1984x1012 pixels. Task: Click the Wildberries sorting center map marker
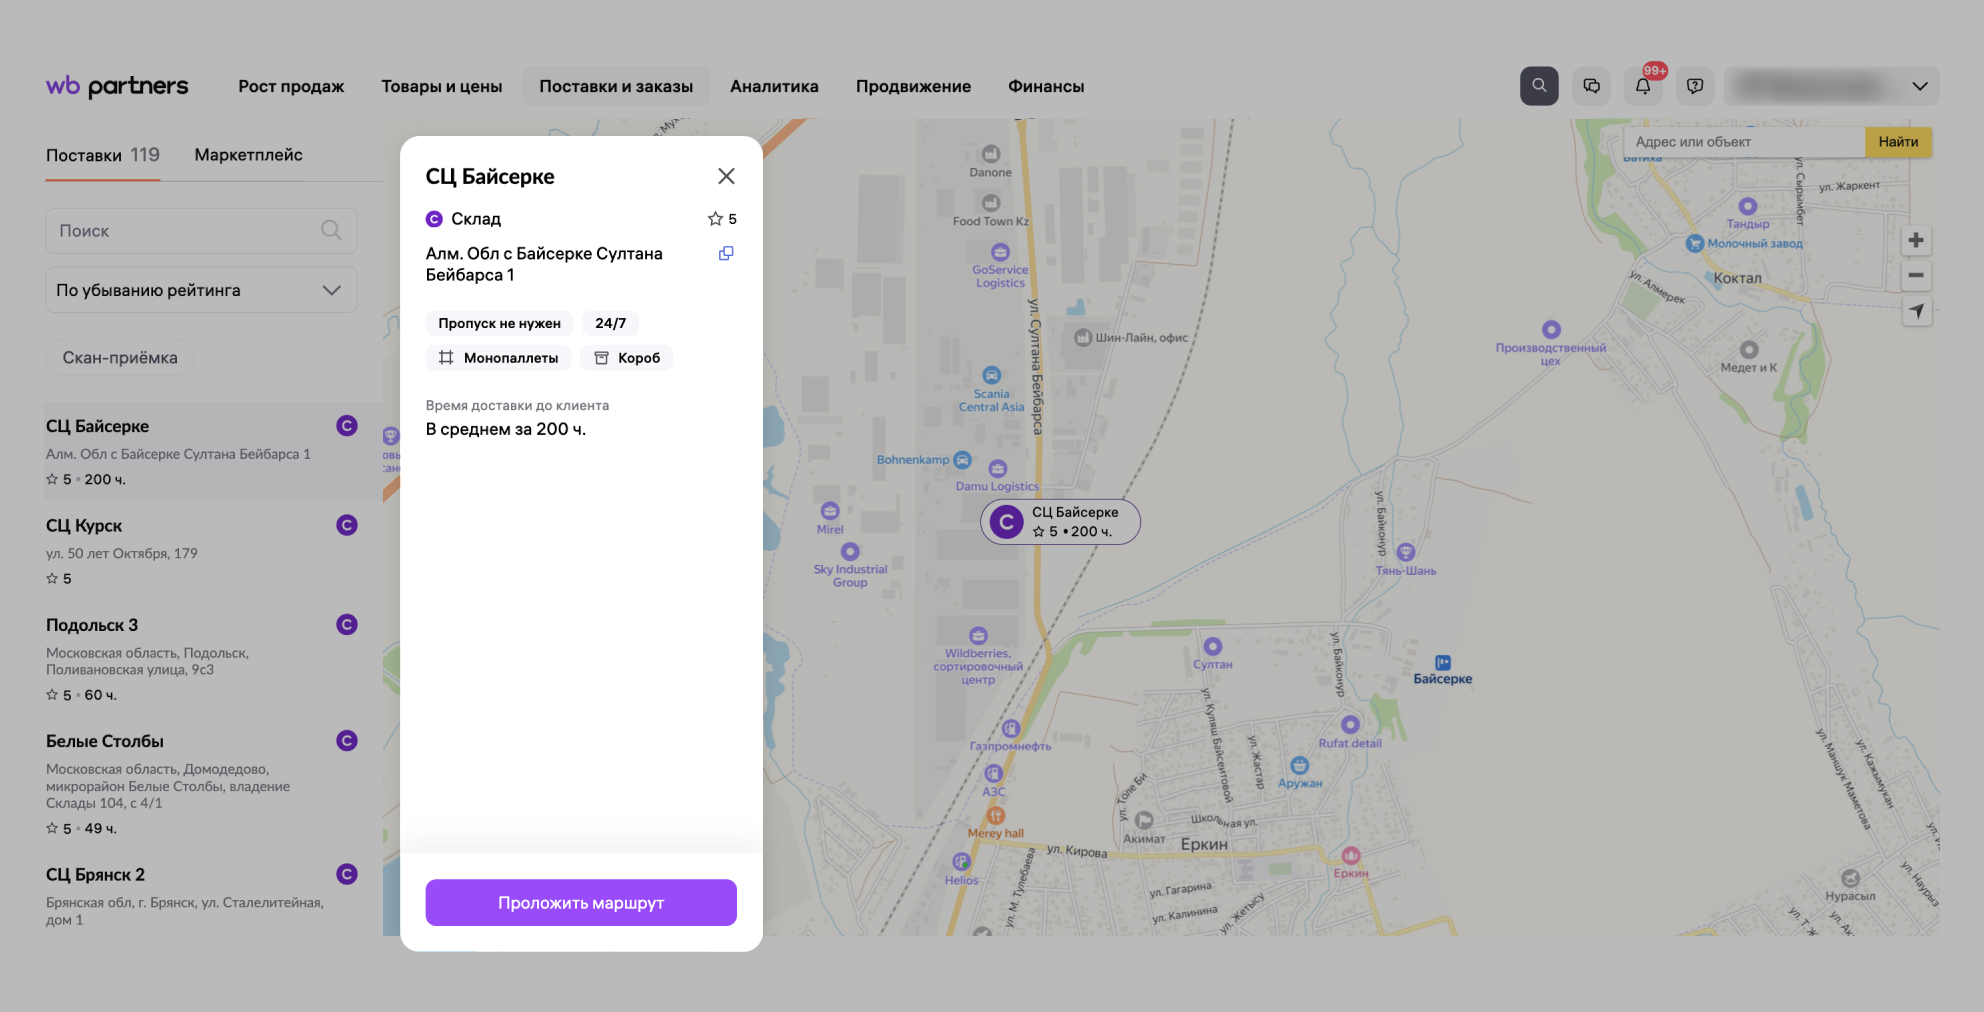[x=978, y=636]
